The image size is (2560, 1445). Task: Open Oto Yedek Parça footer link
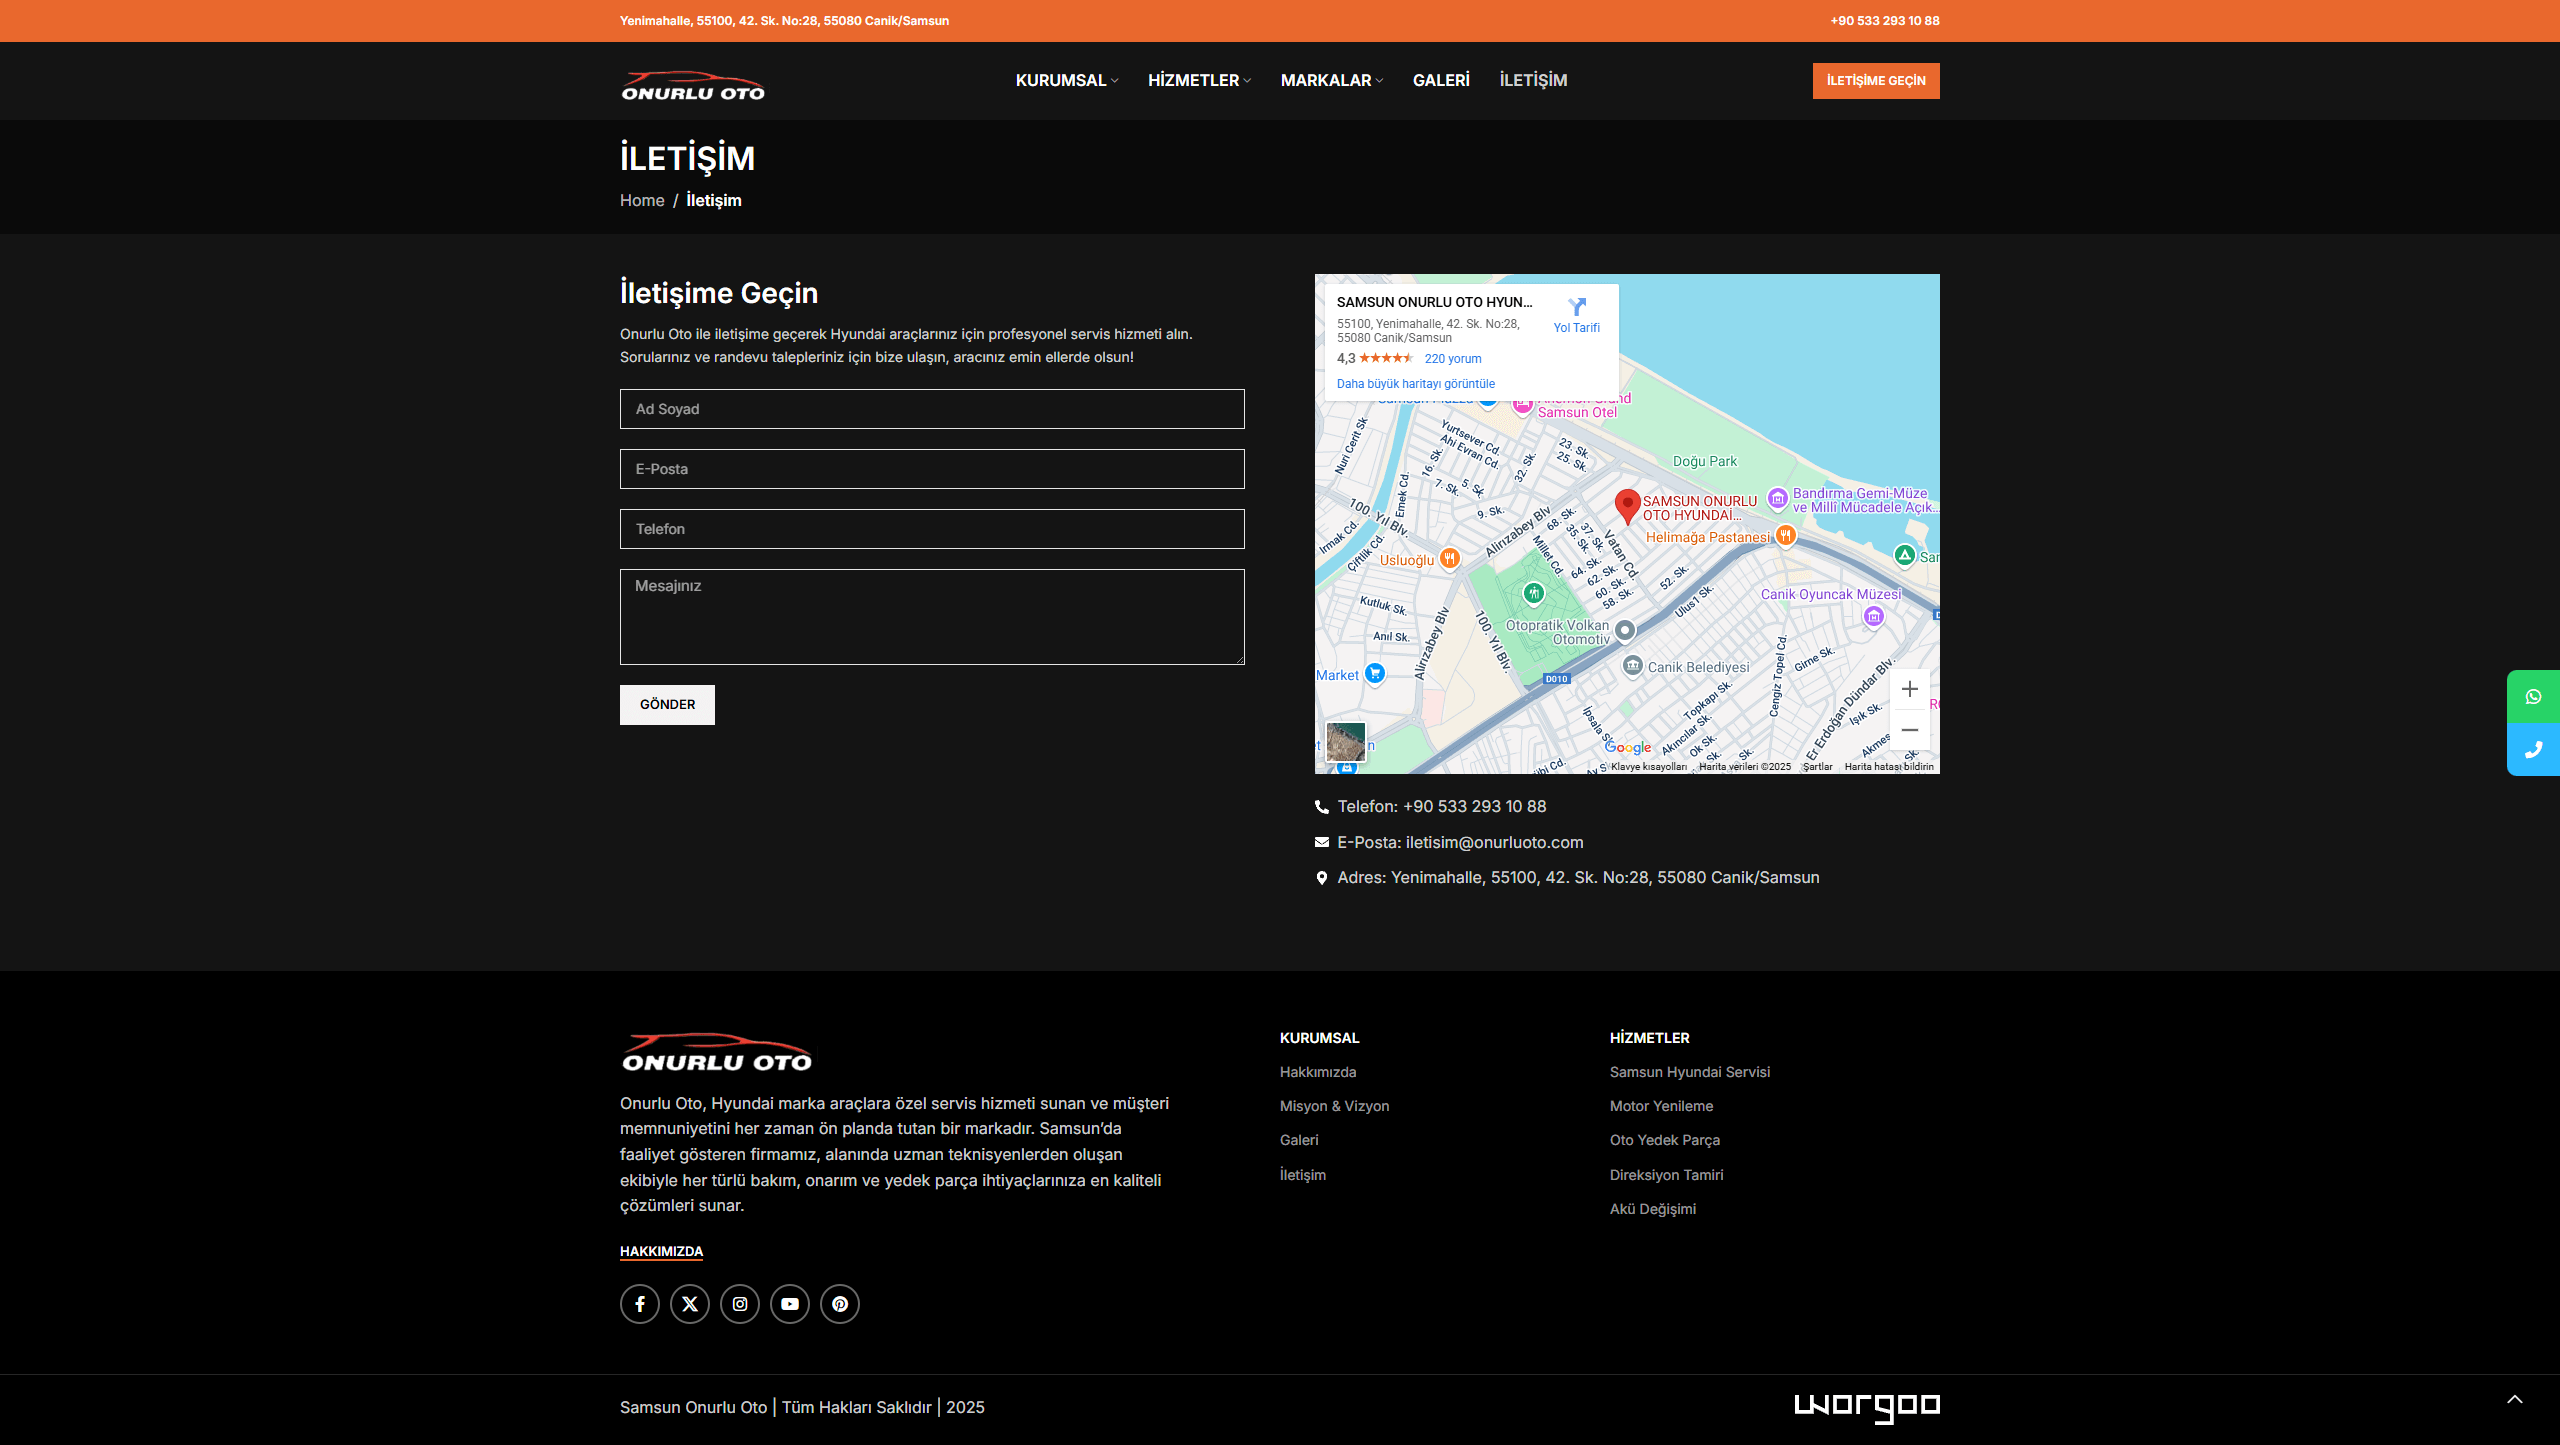pyautogui.click(x=1665, y=1140)
